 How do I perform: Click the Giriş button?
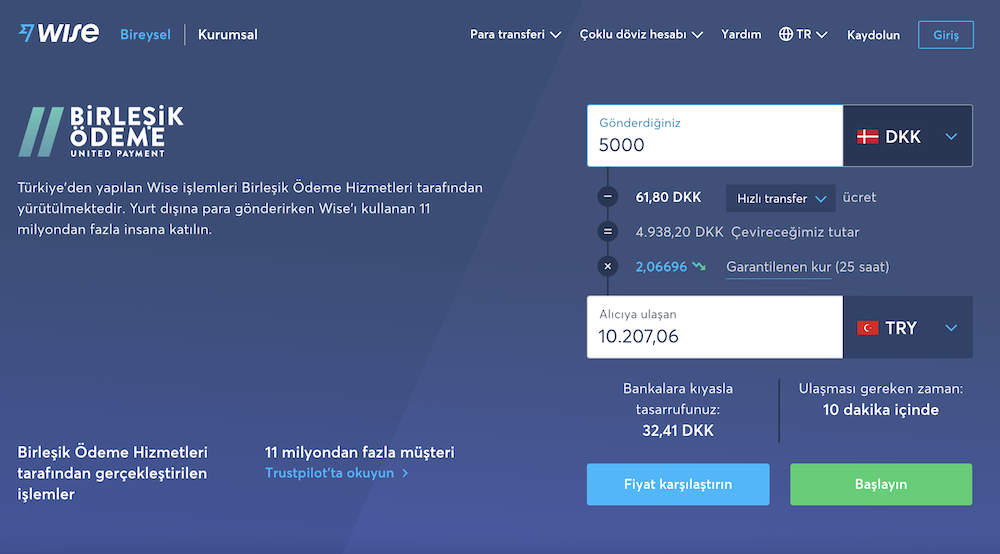point(946,35)
